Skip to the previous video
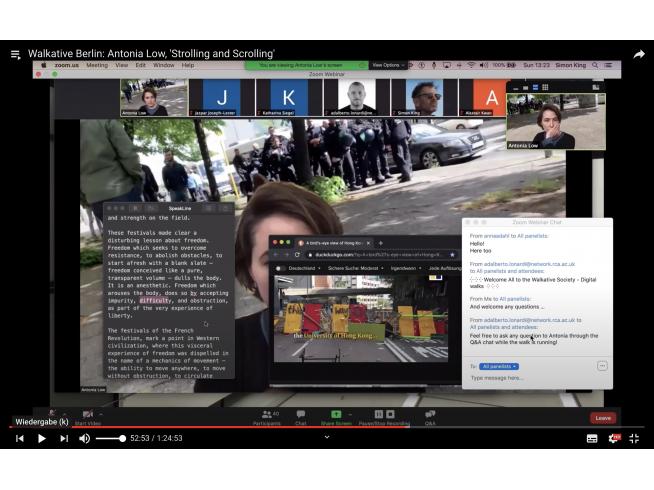The image size is (654, 490). coord(19,438)
